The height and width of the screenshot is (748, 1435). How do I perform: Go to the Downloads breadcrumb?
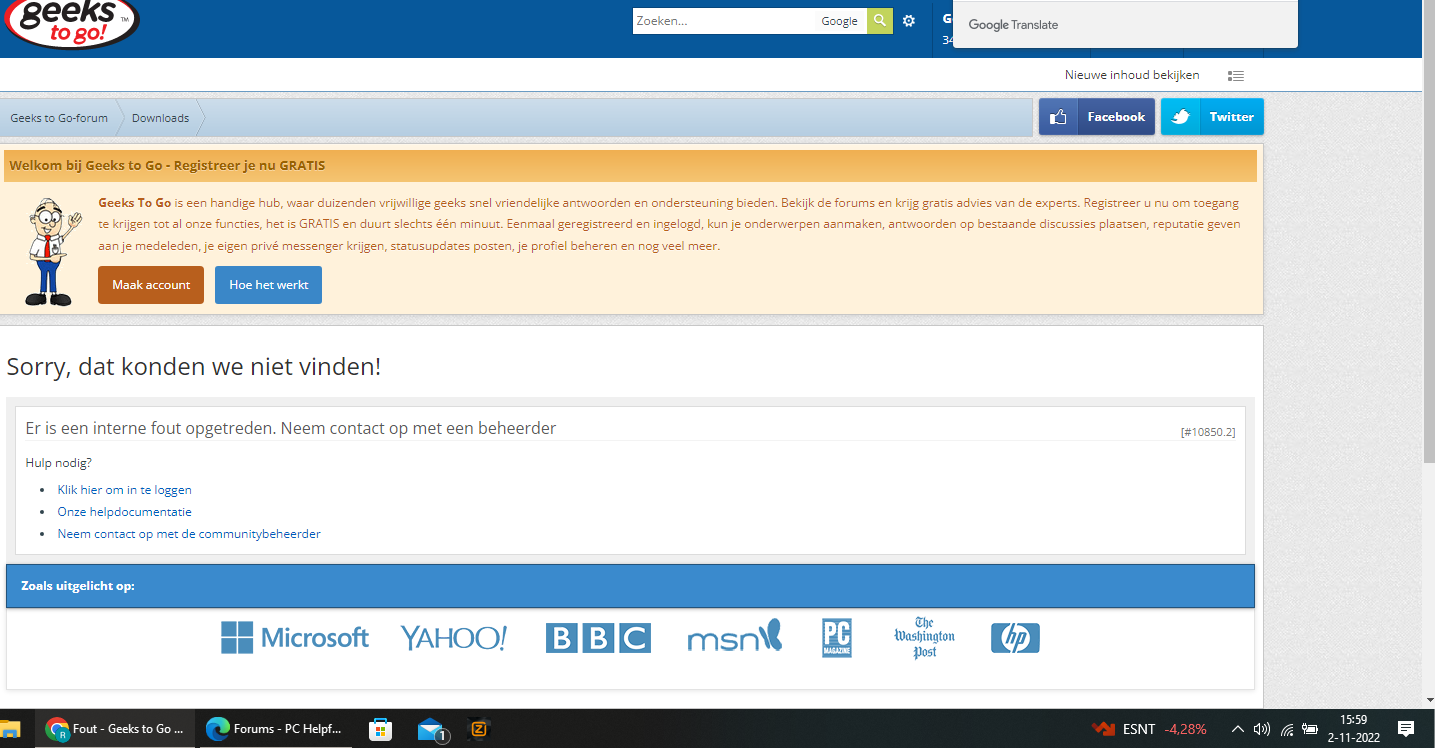[160, 118]
